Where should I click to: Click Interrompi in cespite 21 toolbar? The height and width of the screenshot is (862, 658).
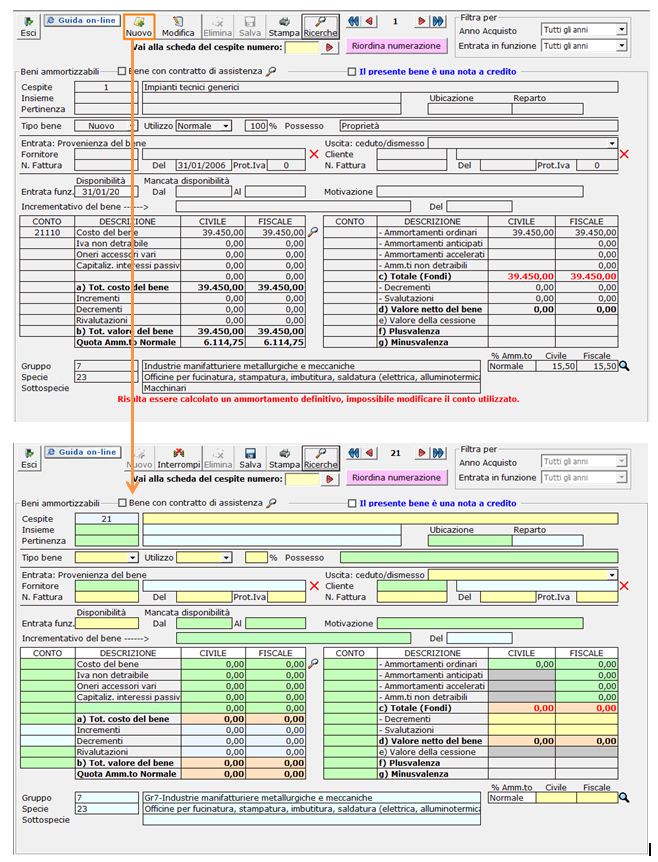click(179, 458)
